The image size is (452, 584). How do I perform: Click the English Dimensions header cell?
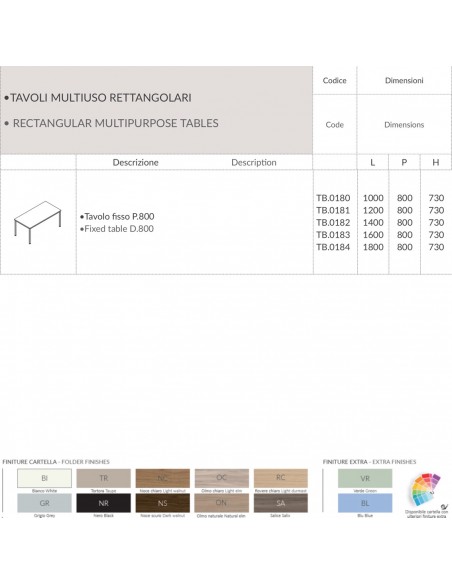(x=404, y=125)
